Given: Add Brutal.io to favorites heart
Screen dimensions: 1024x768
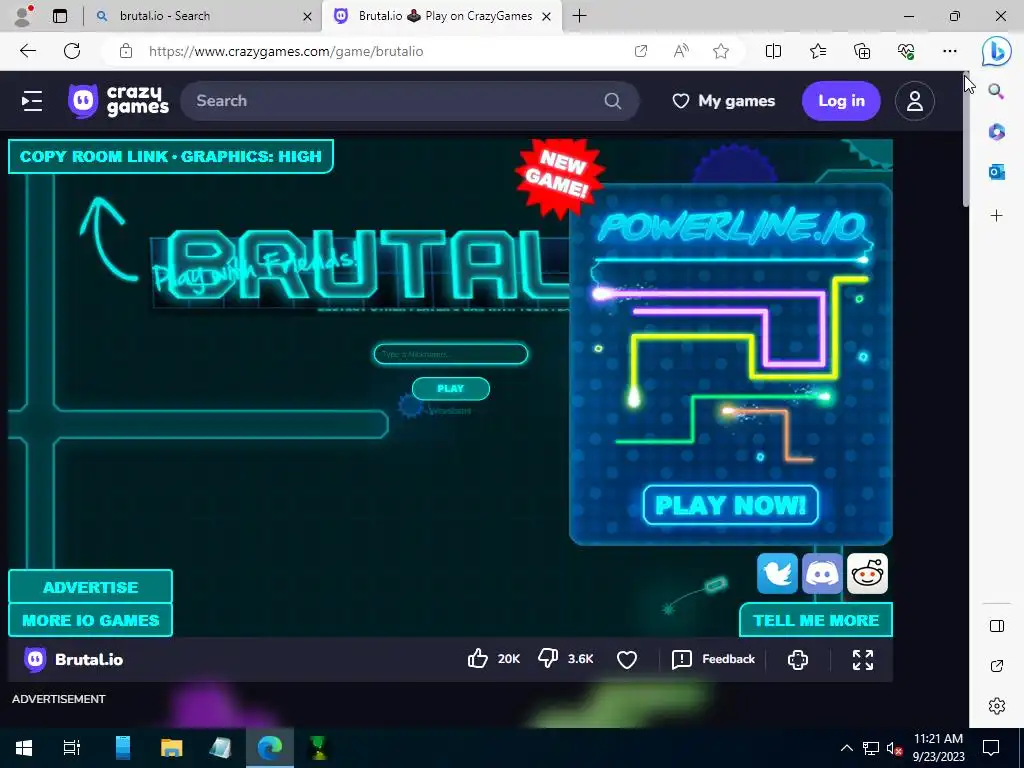Looking at the screenshot, I should [x=627, y=660].
